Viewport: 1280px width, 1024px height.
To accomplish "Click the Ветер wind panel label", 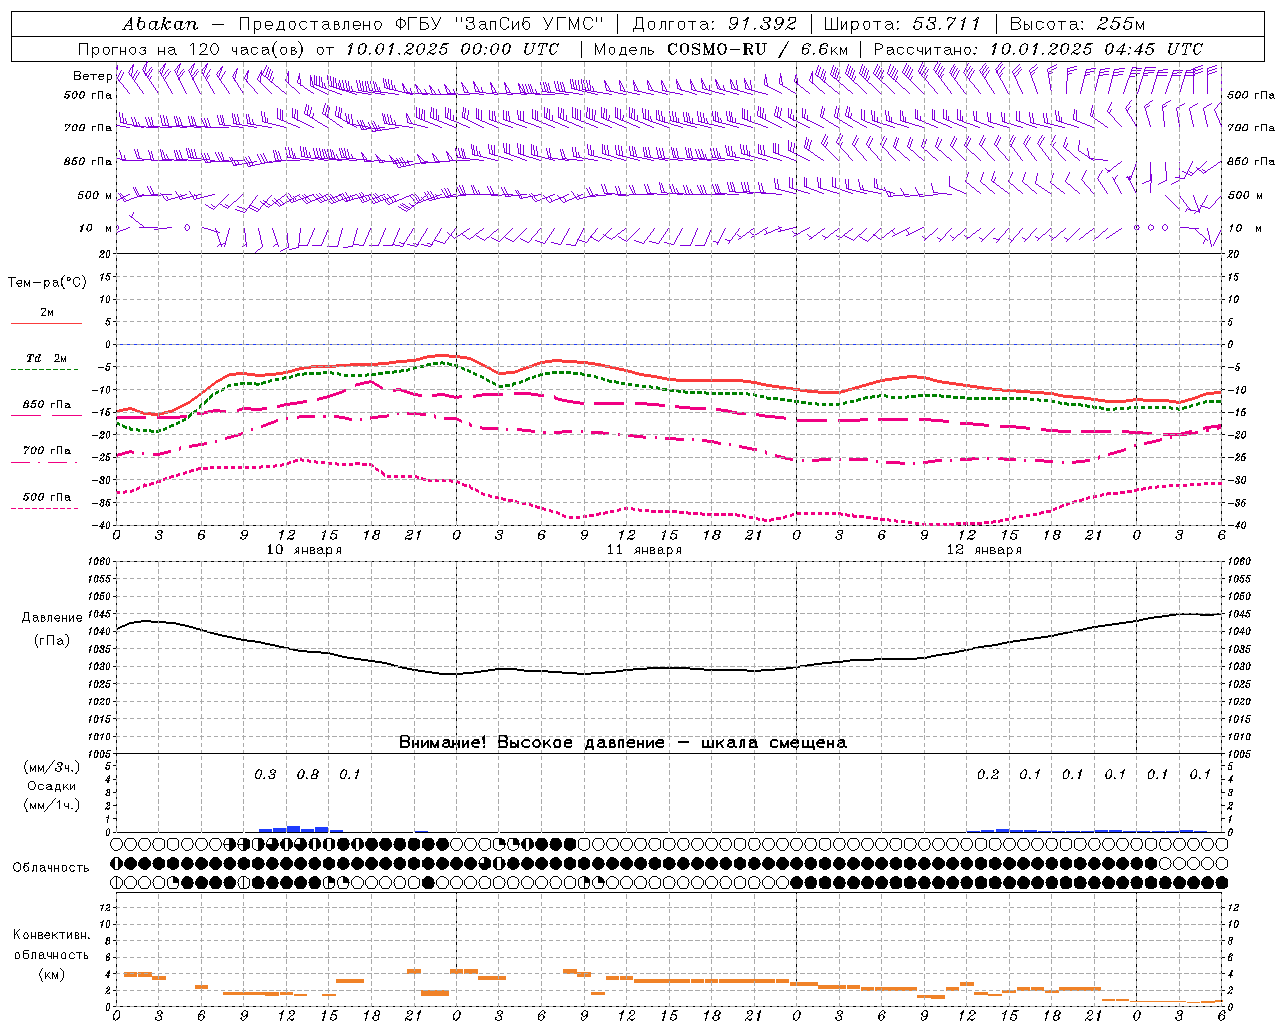I will (92, 76).
